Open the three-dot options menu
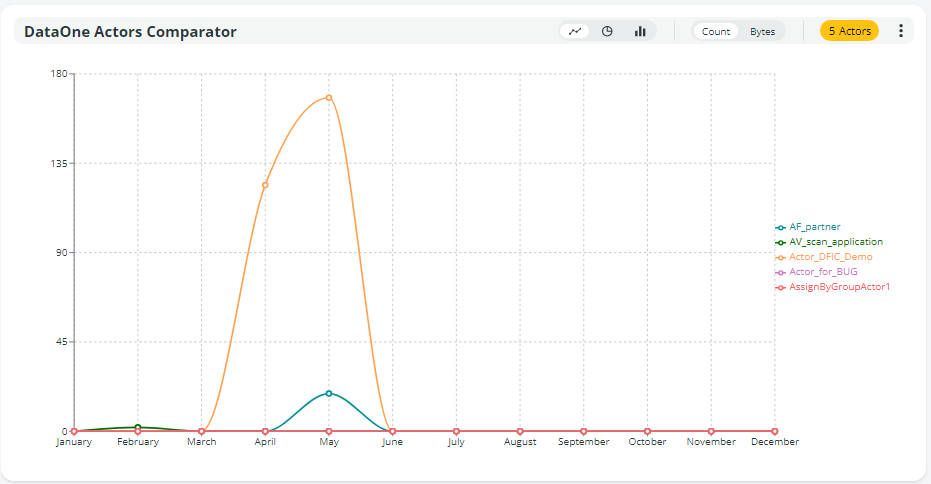Image resolution: width=931 pixels, height=484 pixels. click(900, 31)
